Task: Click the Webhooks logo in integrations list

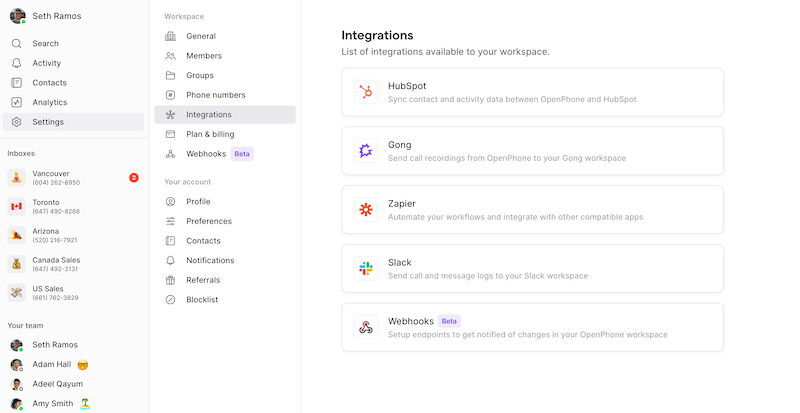Action: [366, 327]
